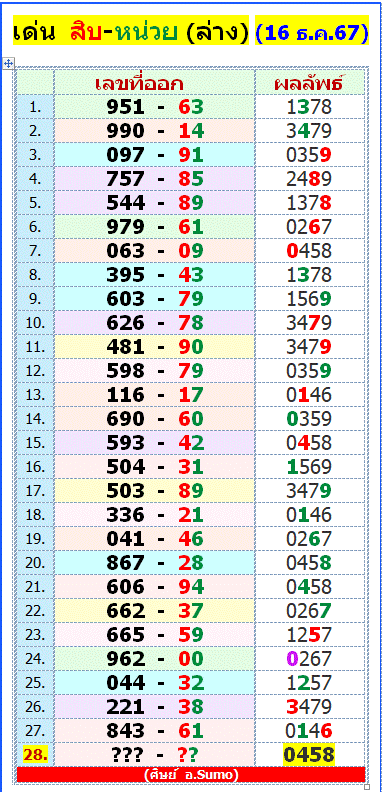Click the cell 867 - 28
The image size is (382, 792).
coord(154,563)
